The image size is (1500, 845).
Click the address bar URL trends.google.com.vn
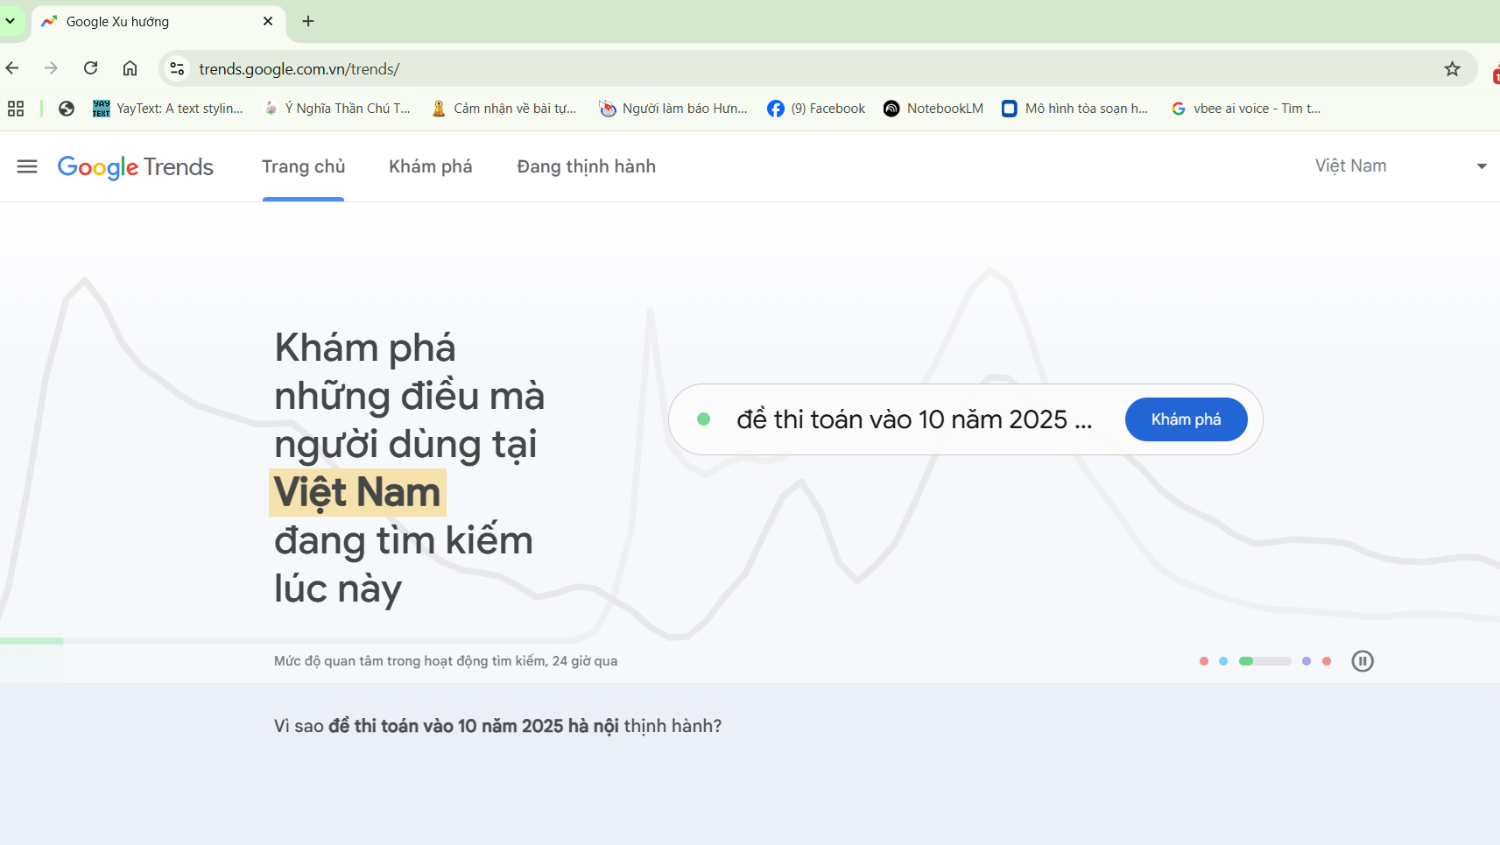tap(299, 69)
